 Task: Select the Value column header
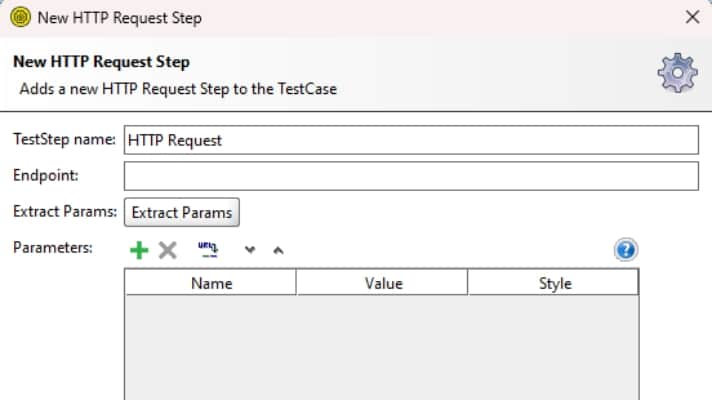coord(382,283)
